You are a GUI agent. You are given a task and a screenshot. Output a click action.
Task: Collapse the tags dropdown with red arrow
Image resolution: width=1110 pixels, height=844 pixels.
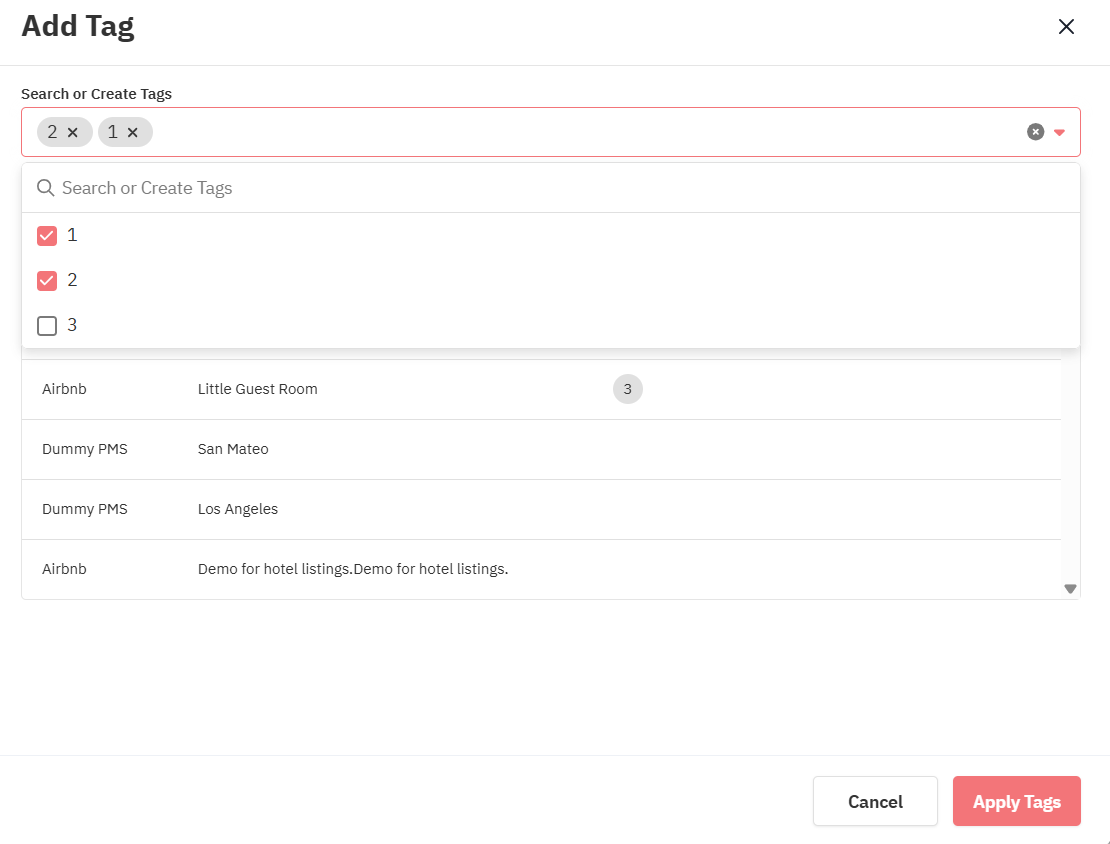(x=1060, y=132)
